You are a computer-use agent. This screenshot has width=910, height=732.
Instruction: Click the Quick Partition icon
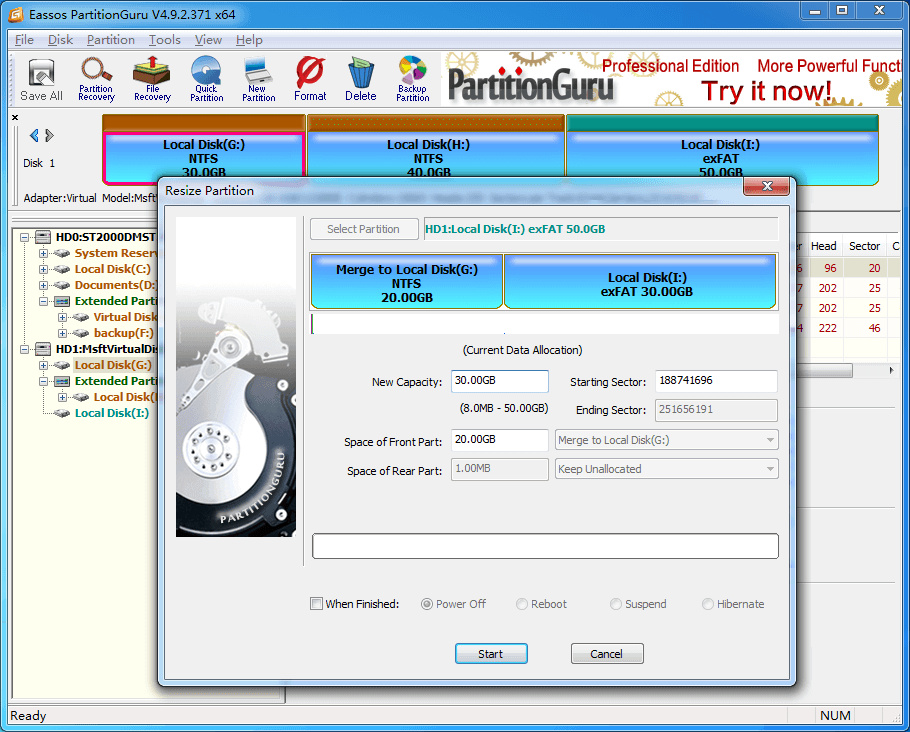[206, 80]
